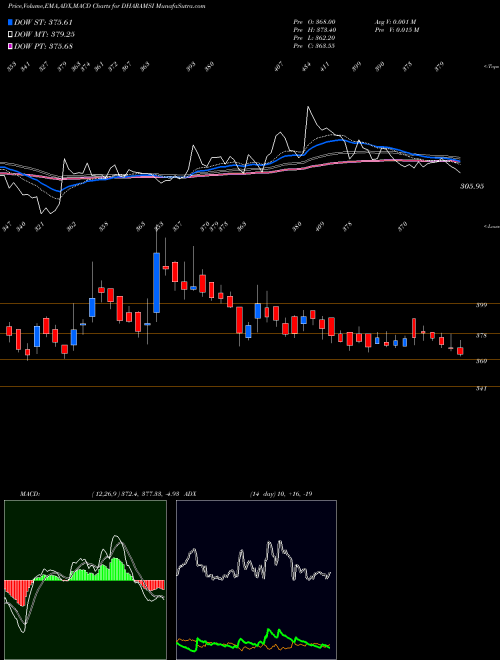This screenshot has width=500, height=660.
Task: Click the 341 level label beside the bottom orange line
Action: 481,389
